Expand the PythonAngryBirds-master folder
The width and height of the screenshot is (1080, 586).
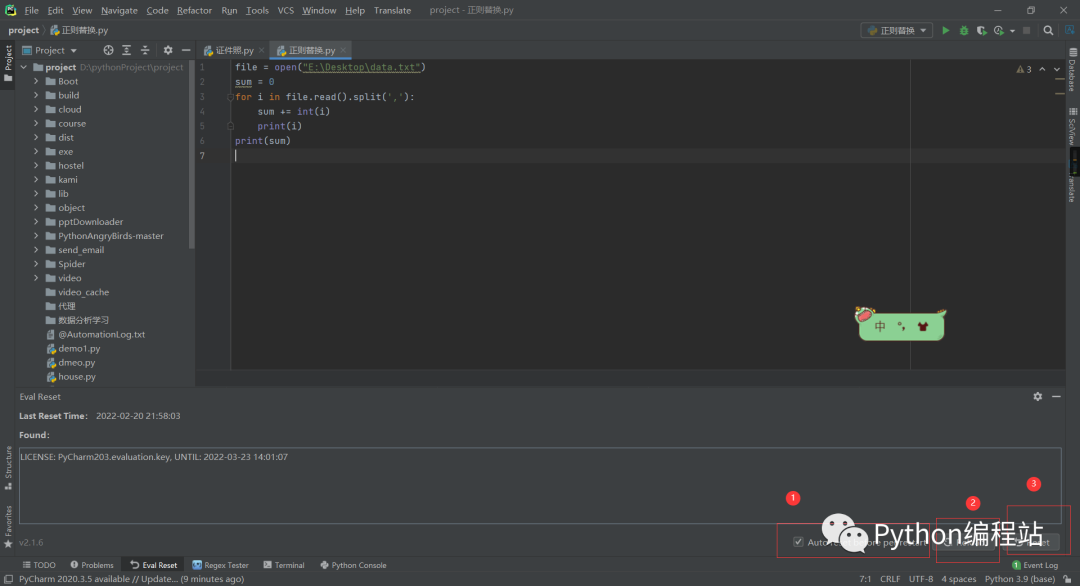(x=37, y=236)
